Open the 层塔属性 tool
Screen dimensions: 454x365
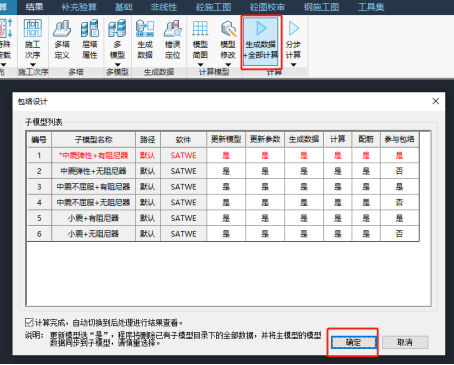90,39
